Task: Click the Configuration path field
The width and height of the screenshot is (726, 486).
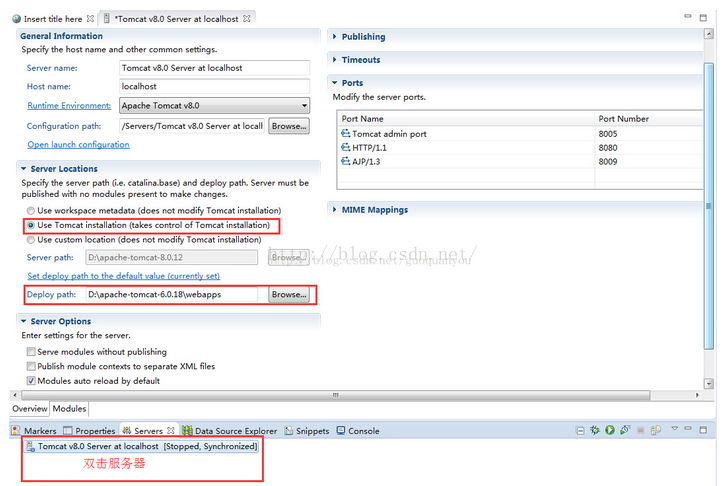Action: (x=192, y=126)
